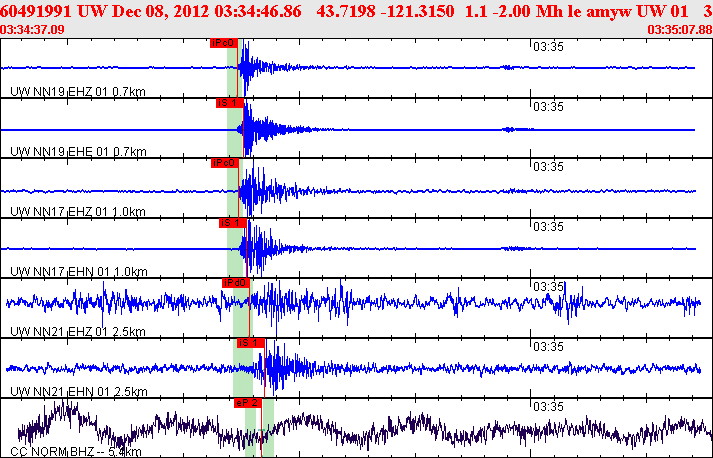This screenshot has width=713, height=458.
Task: Click the UW NN21 EHN channel label
Action: (x=63, y=392)
